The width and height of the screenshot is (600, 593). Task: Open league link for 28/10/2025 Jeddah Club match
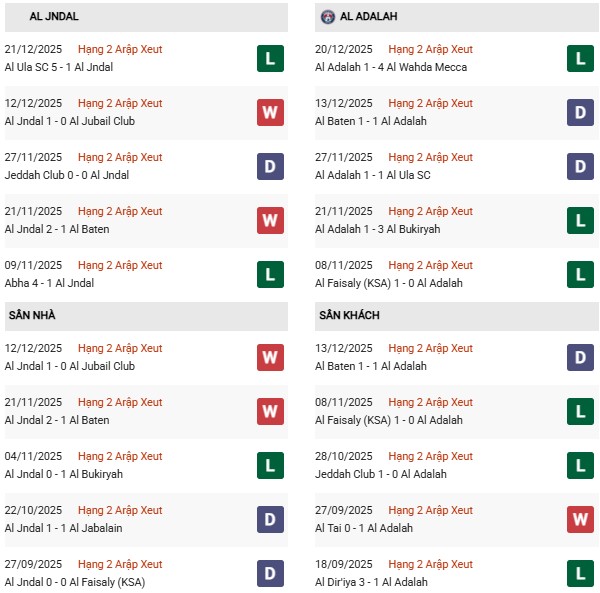(x=431, y=456)
